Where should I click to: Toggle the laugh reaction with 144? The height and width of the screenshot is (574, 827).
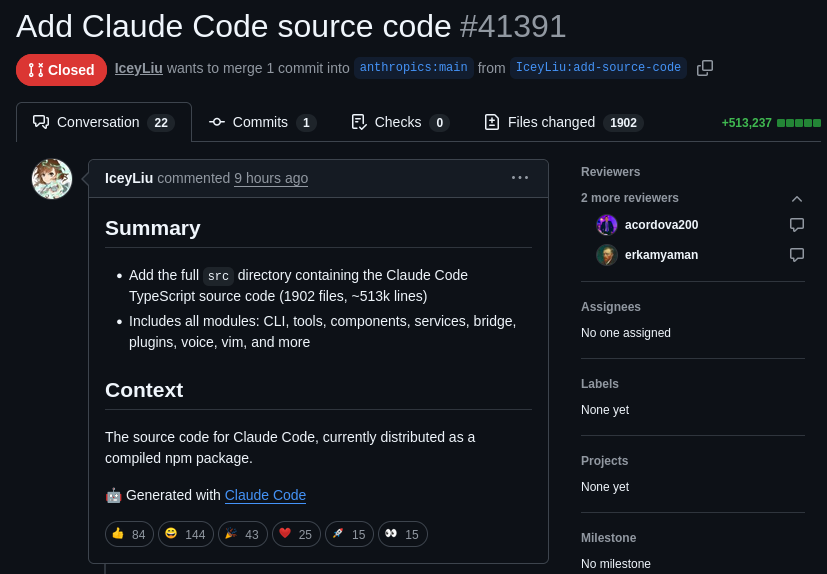[186, 534]
